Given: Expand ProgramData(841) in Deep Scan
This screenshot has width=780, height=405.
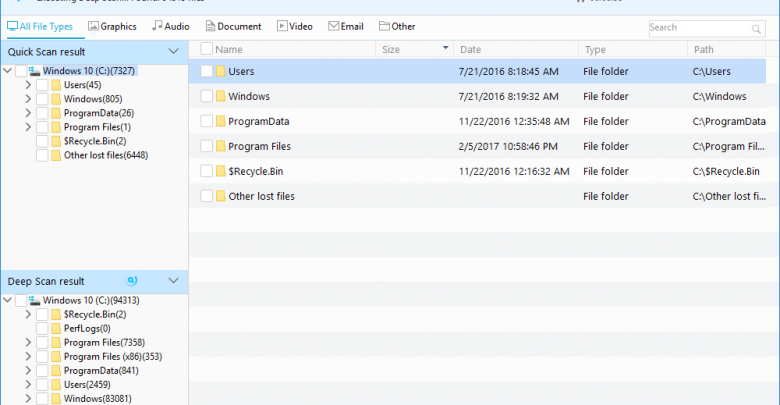Looking at the screenshot, I should point(28,370).
